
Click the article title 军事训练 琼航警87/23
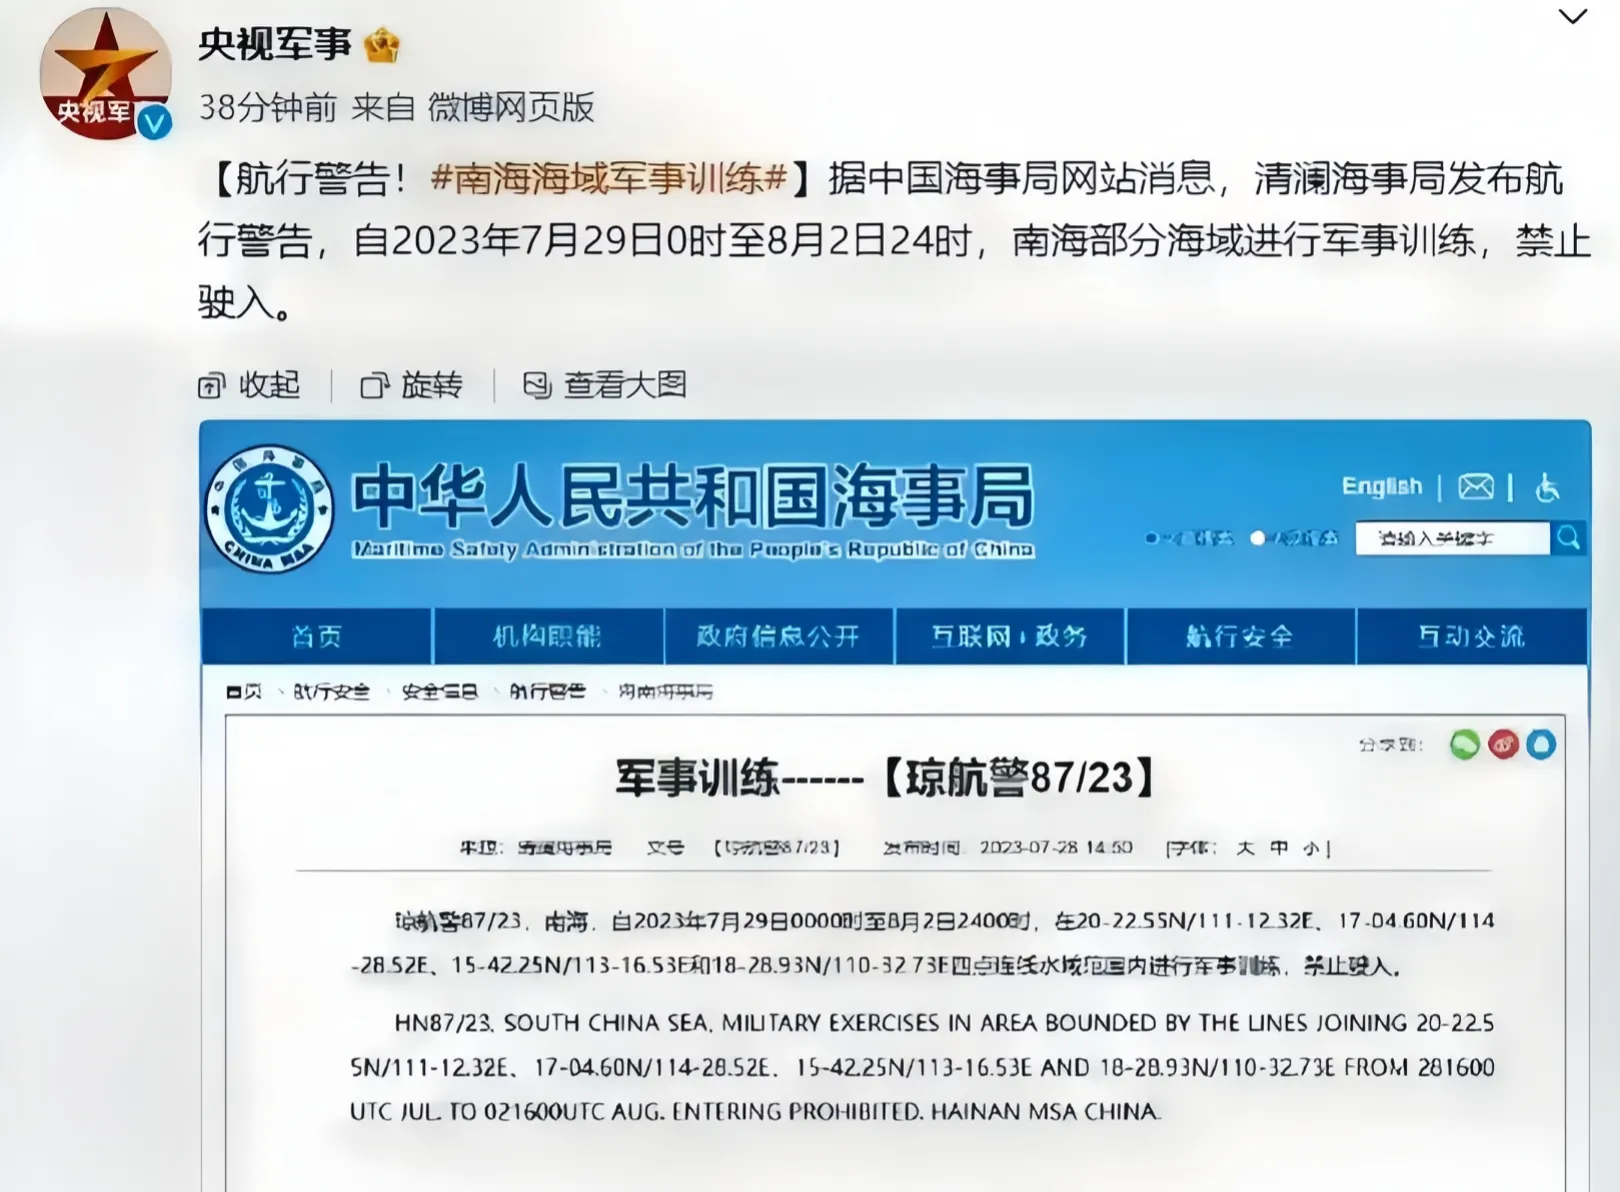point(885,778)
